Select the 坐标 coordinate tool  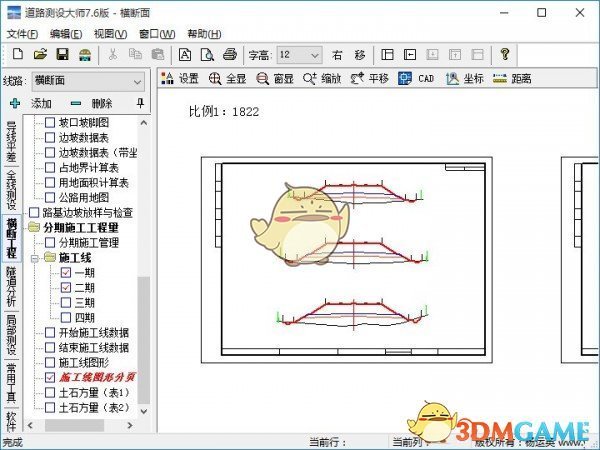465,78
